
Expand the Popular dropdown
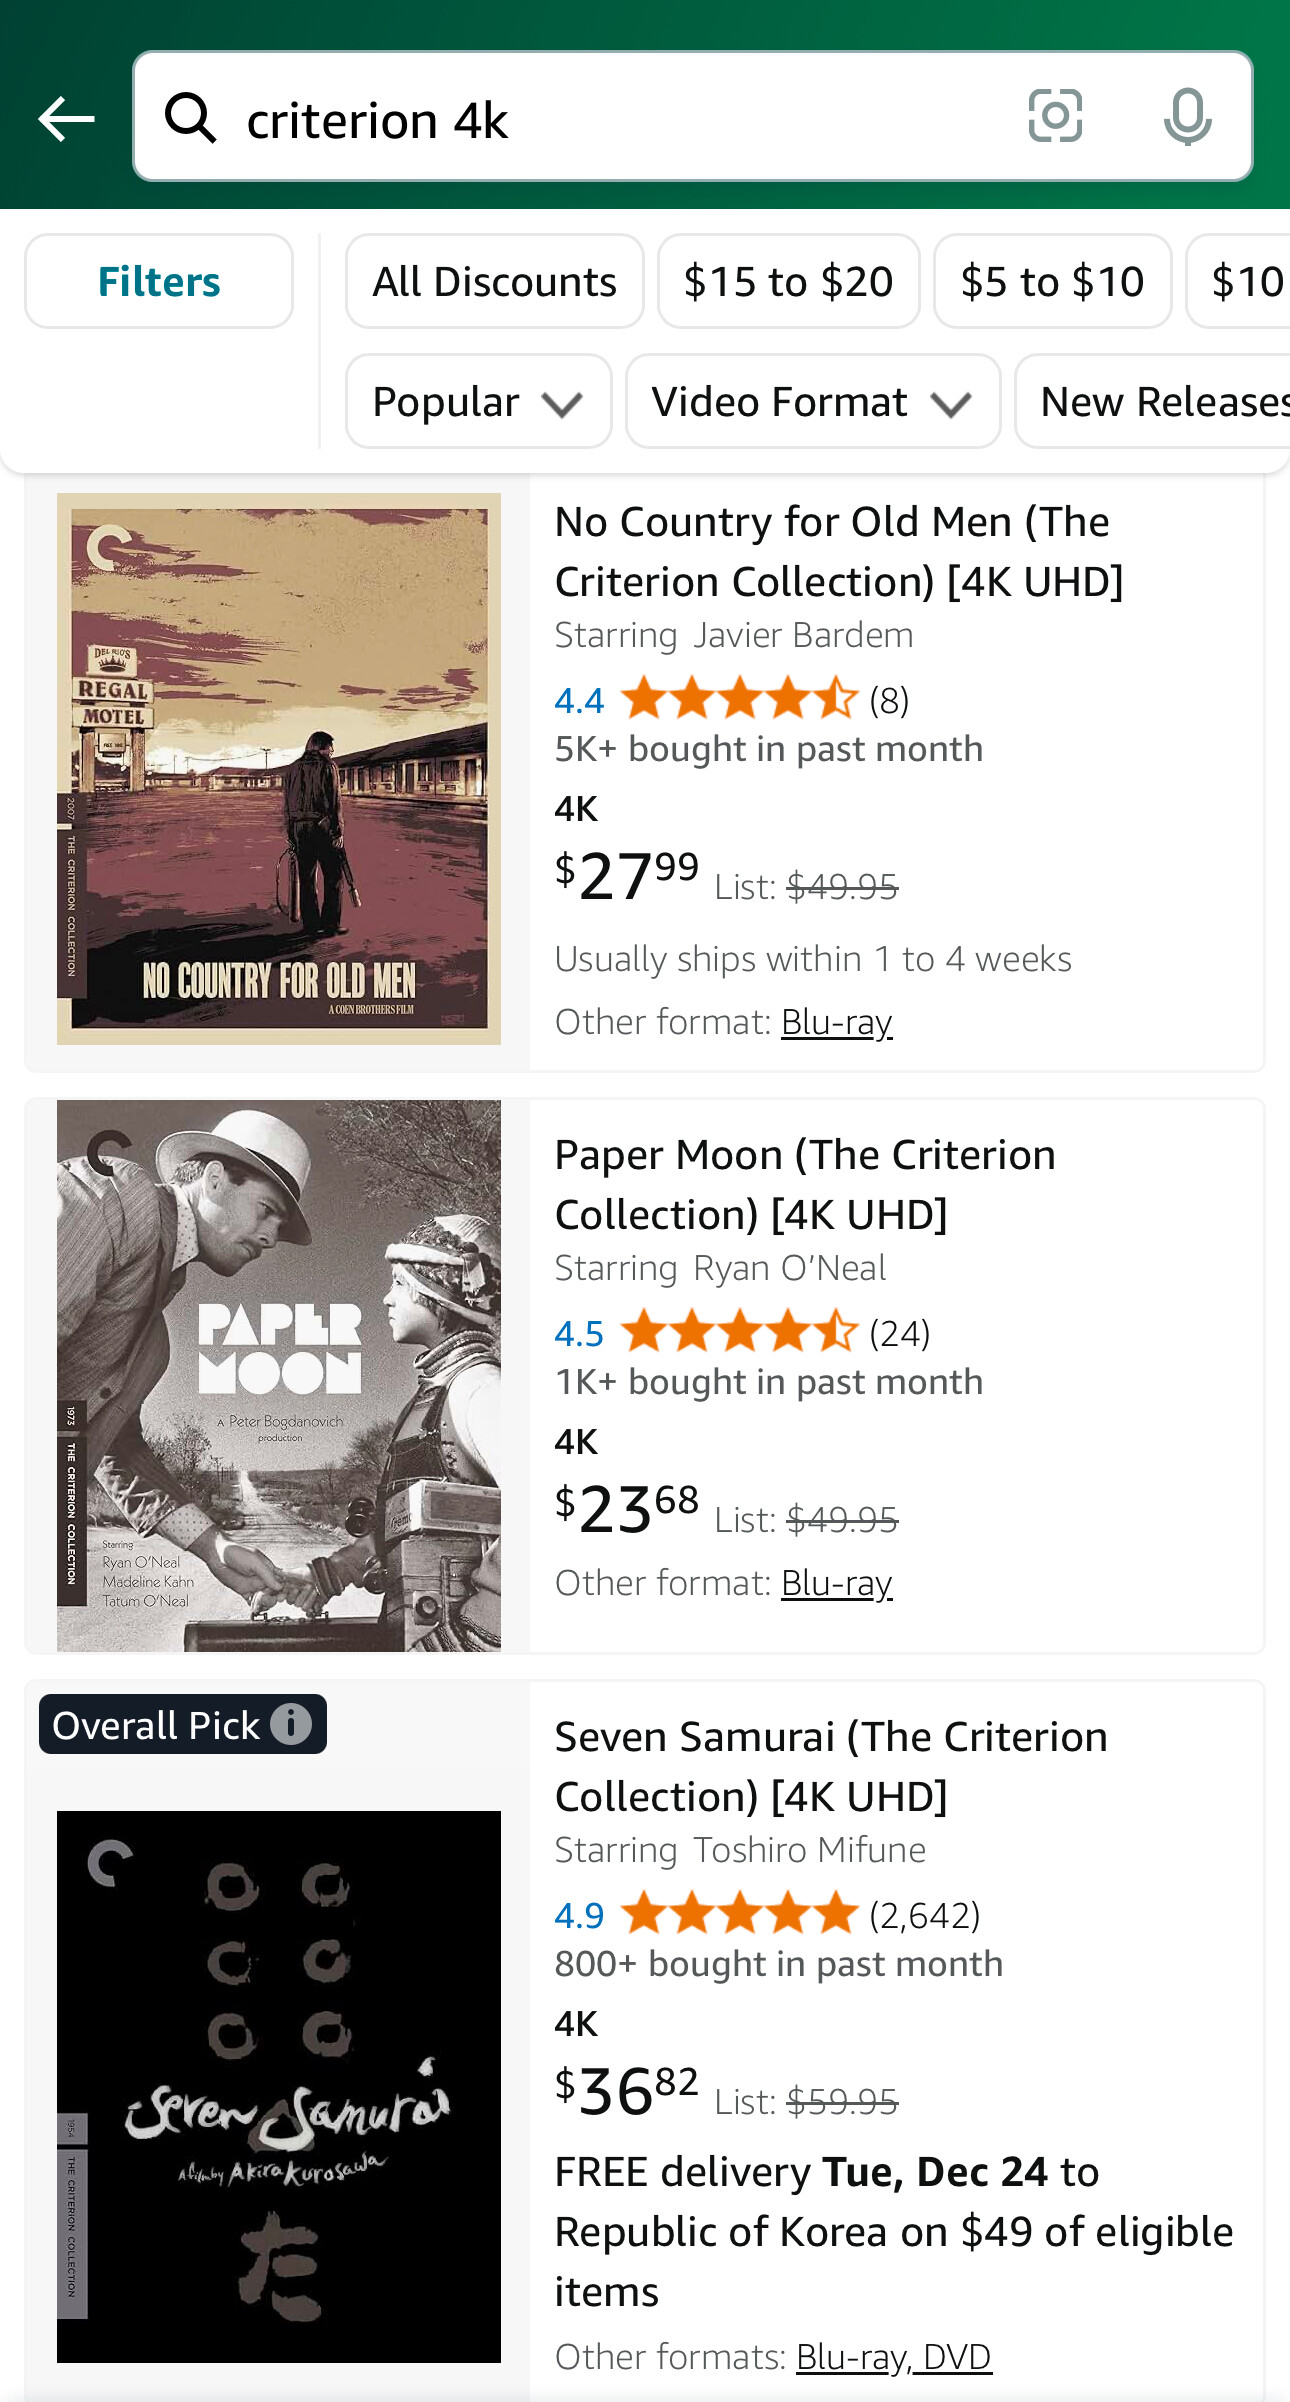478,401
